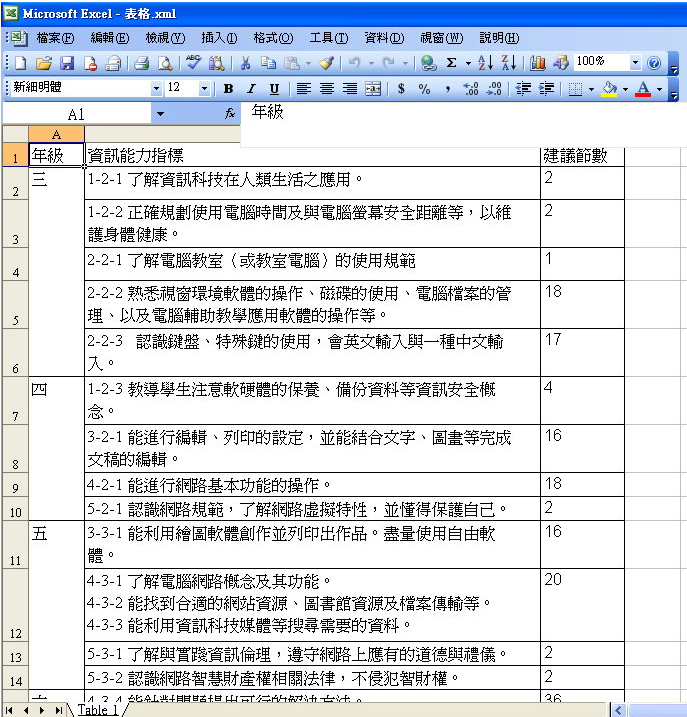Viewport: 687px width, 717px height.
Task: Open Excel Help question mark icon
Action: pyautogui.click(x=654, y=63)
